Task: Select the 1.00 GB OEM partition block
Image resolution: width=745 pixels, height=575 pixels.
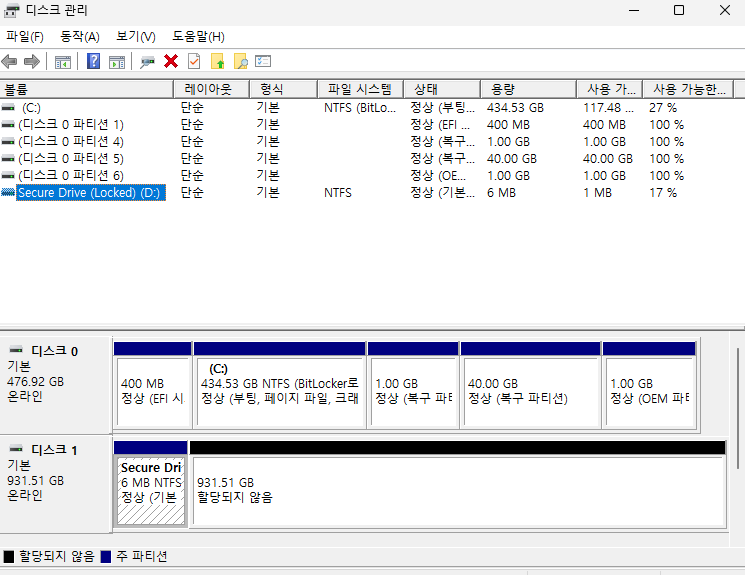Action: click(649, 385)
